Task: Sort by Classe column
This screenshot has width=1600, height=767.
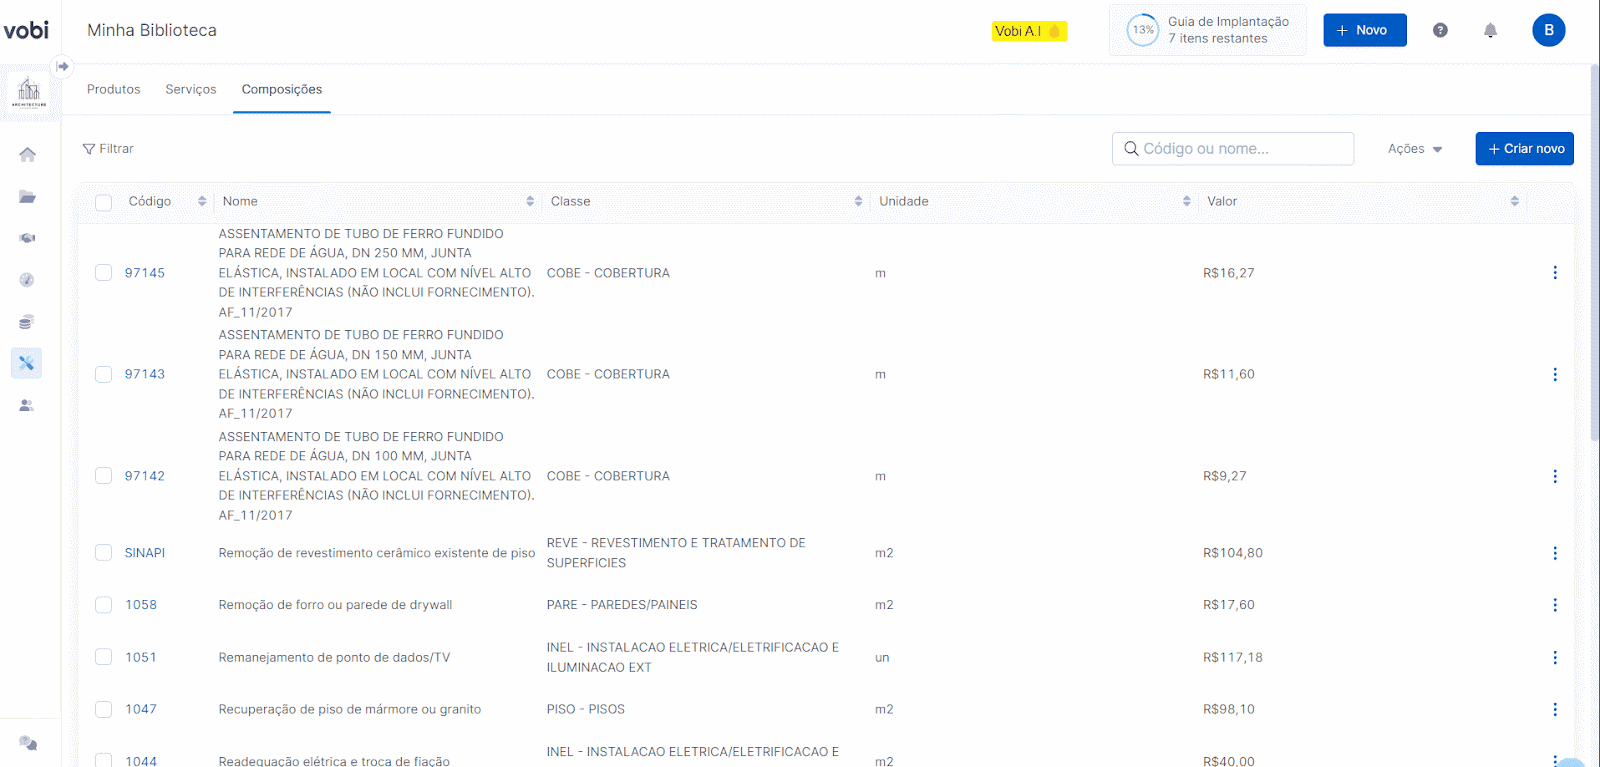Action: click(x=858, y=201)
